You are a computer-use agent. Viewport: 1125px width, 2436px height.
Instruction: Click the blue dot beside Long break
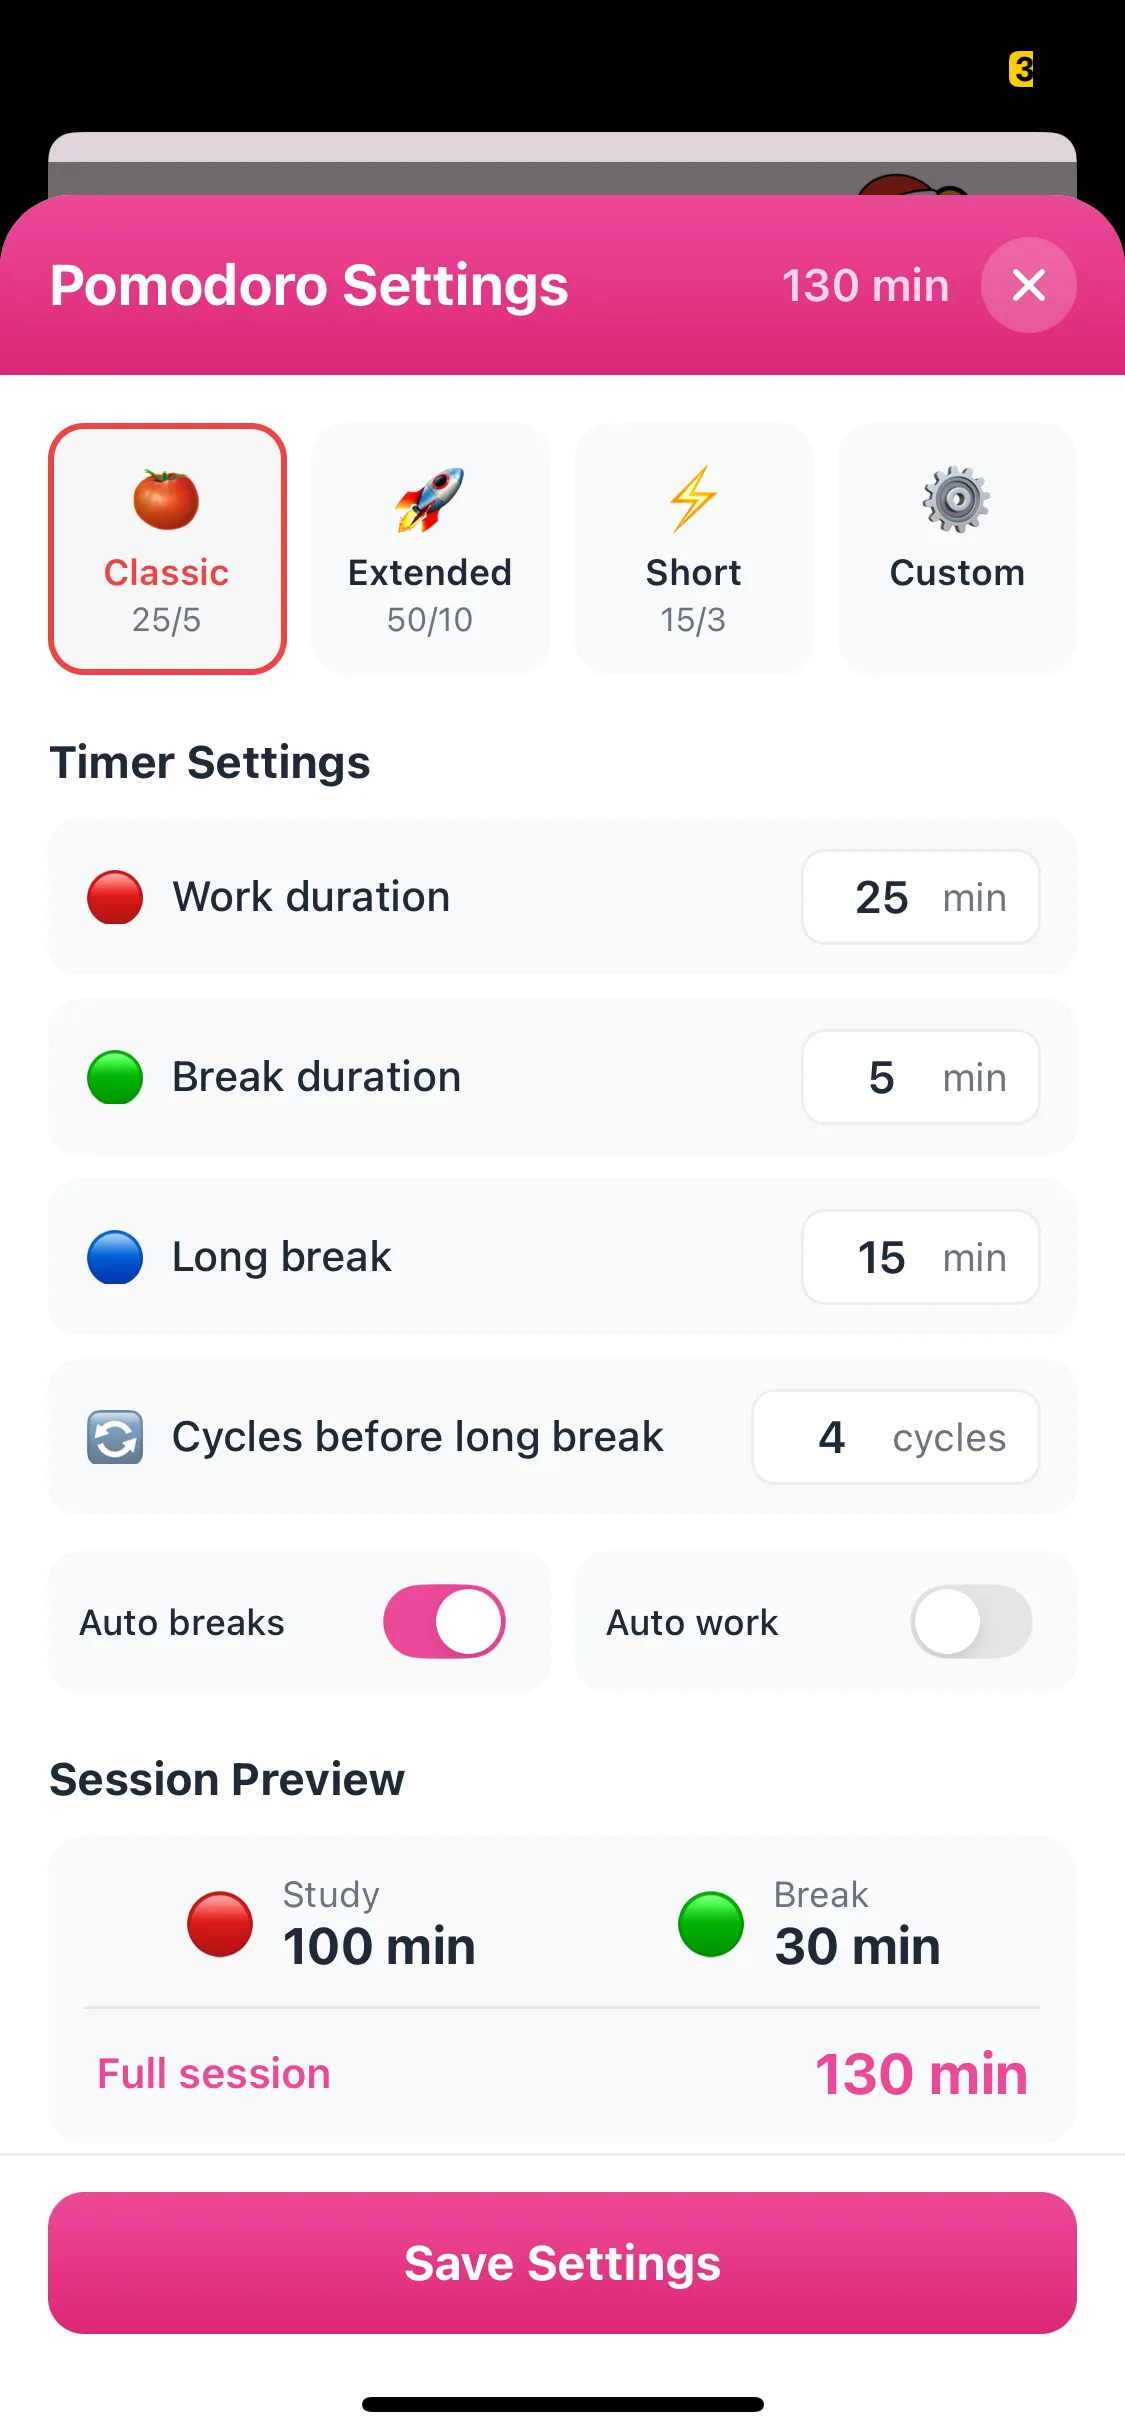point(115,1257)
